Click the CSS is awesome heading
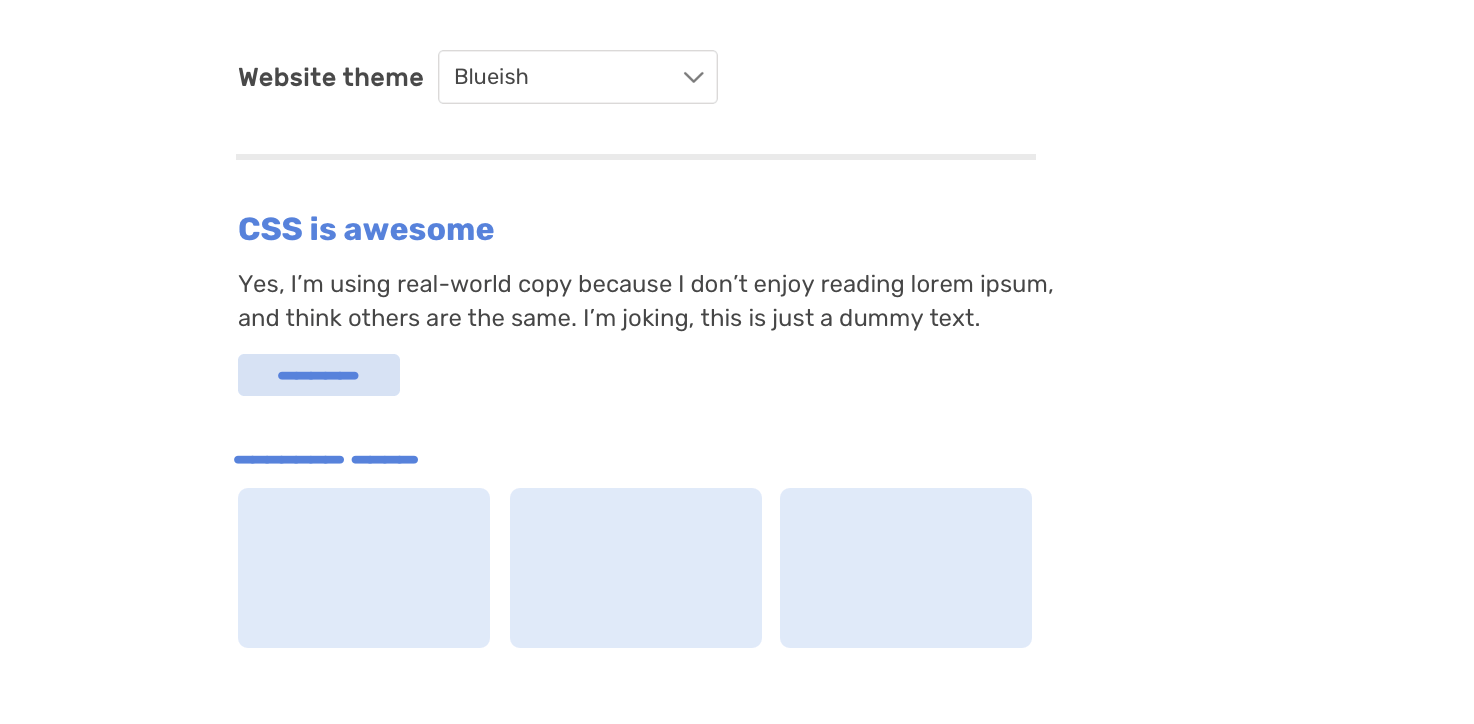This screenshot has height=724, width=1474. click(x=366, y=229)
